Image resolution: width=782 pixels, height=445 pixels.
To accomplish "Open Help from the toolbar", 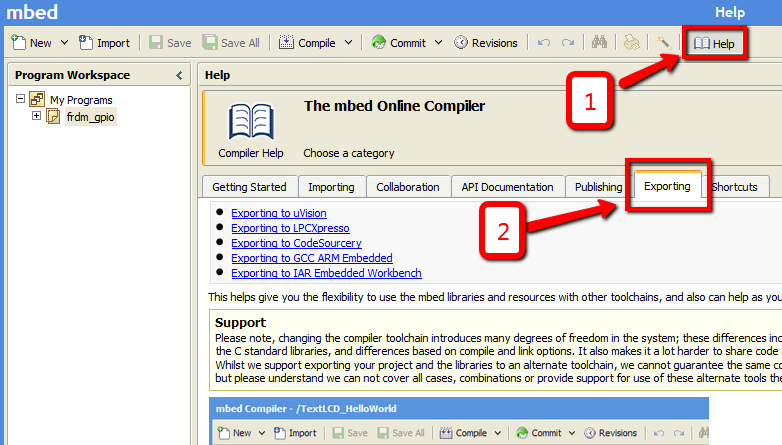I will point(714,43).
